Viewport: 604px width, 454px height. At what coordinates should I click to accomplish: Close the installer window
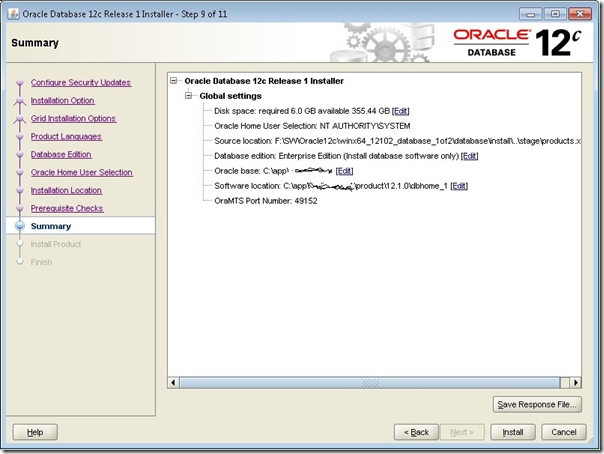click(580, 14)
